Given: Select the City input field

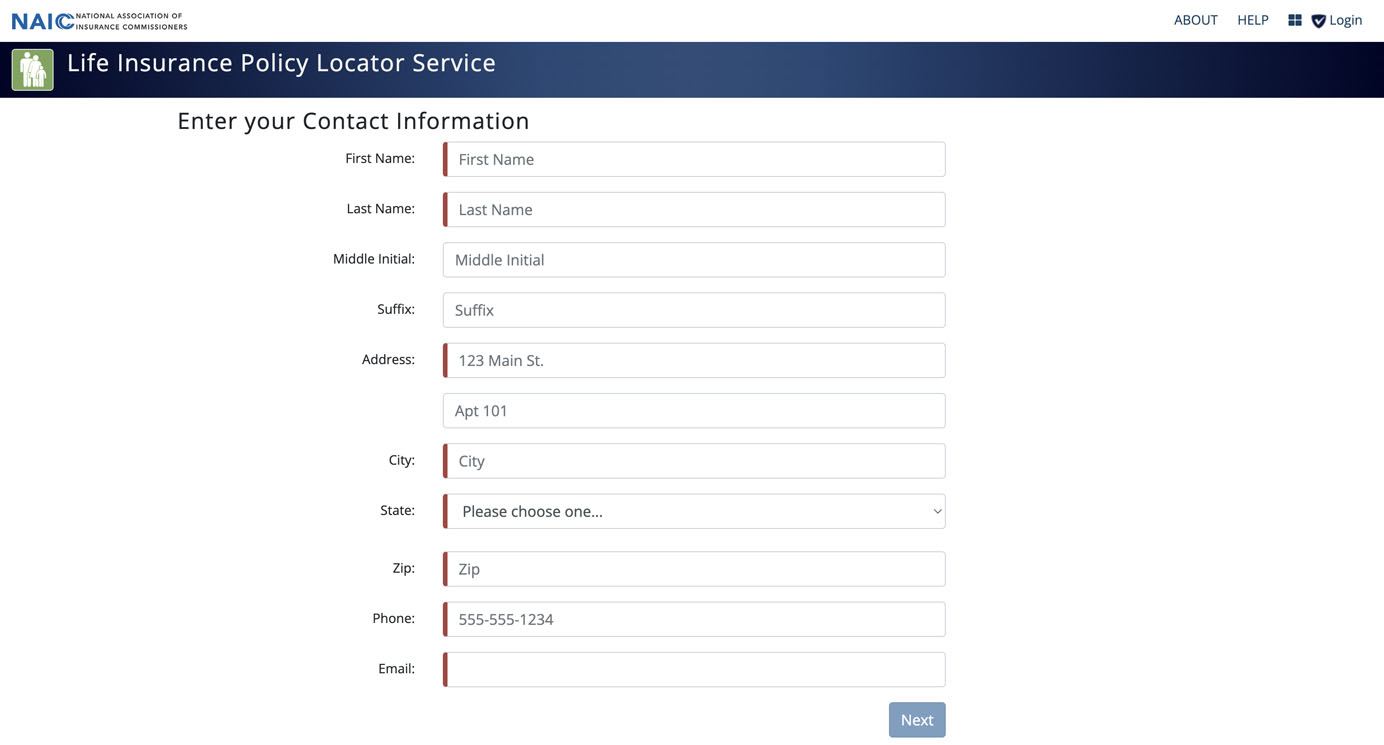Looking at the screenshot, I should pyautogui.click(x=694, y=461).
